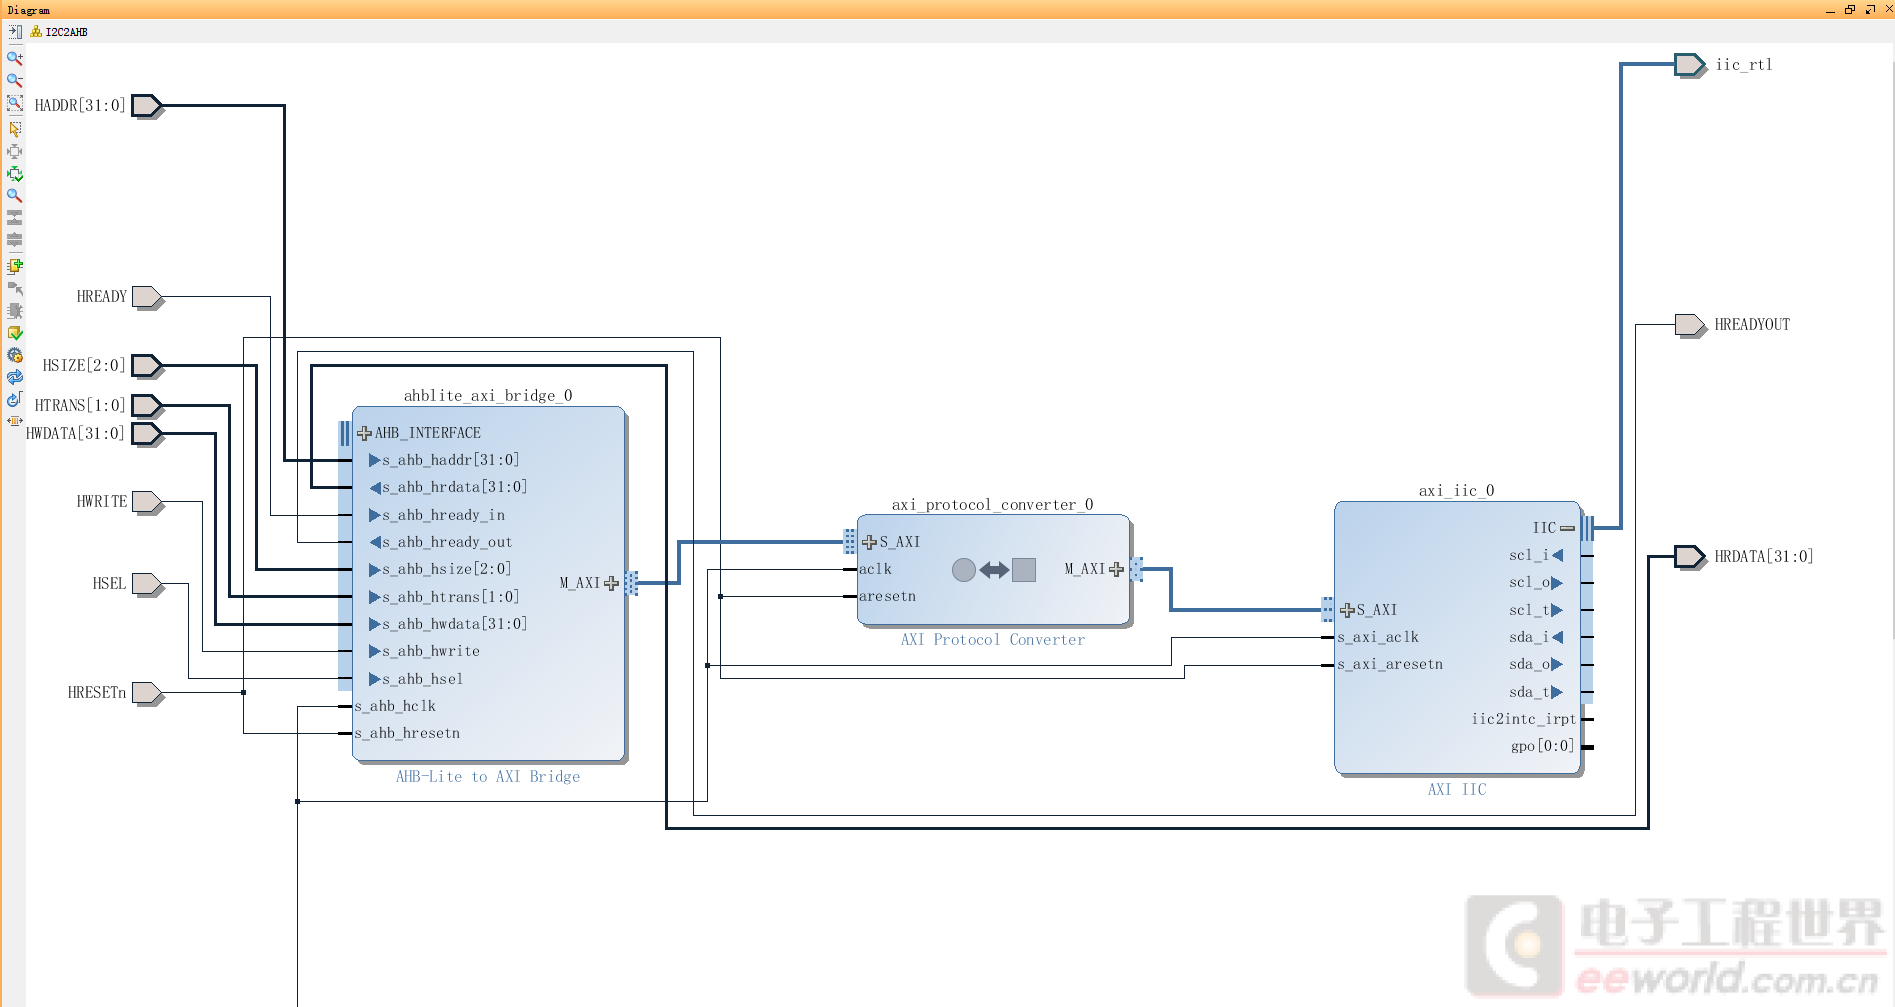
Task: Expand S_AXI on axi_protocol_converter_0
Action: [869, 542]
